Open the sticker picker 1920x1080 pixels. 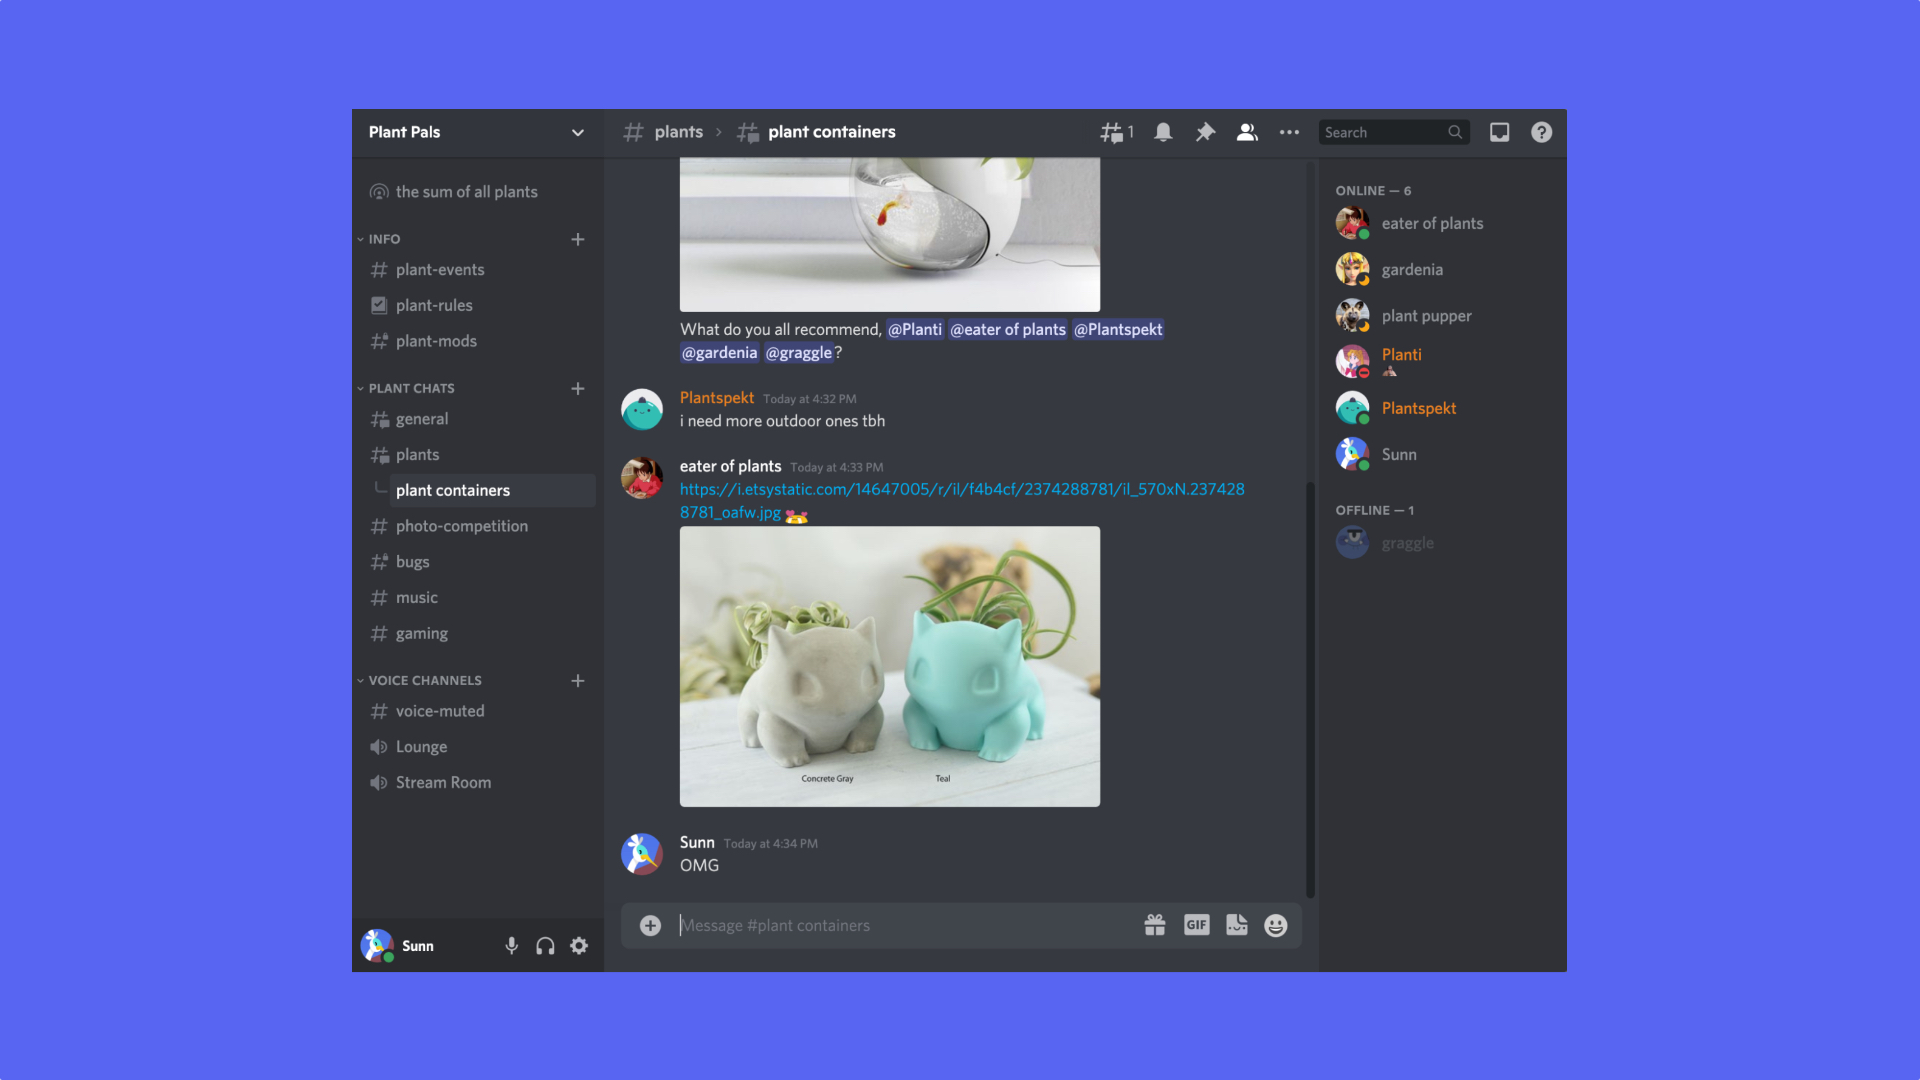coord(1236,925)
